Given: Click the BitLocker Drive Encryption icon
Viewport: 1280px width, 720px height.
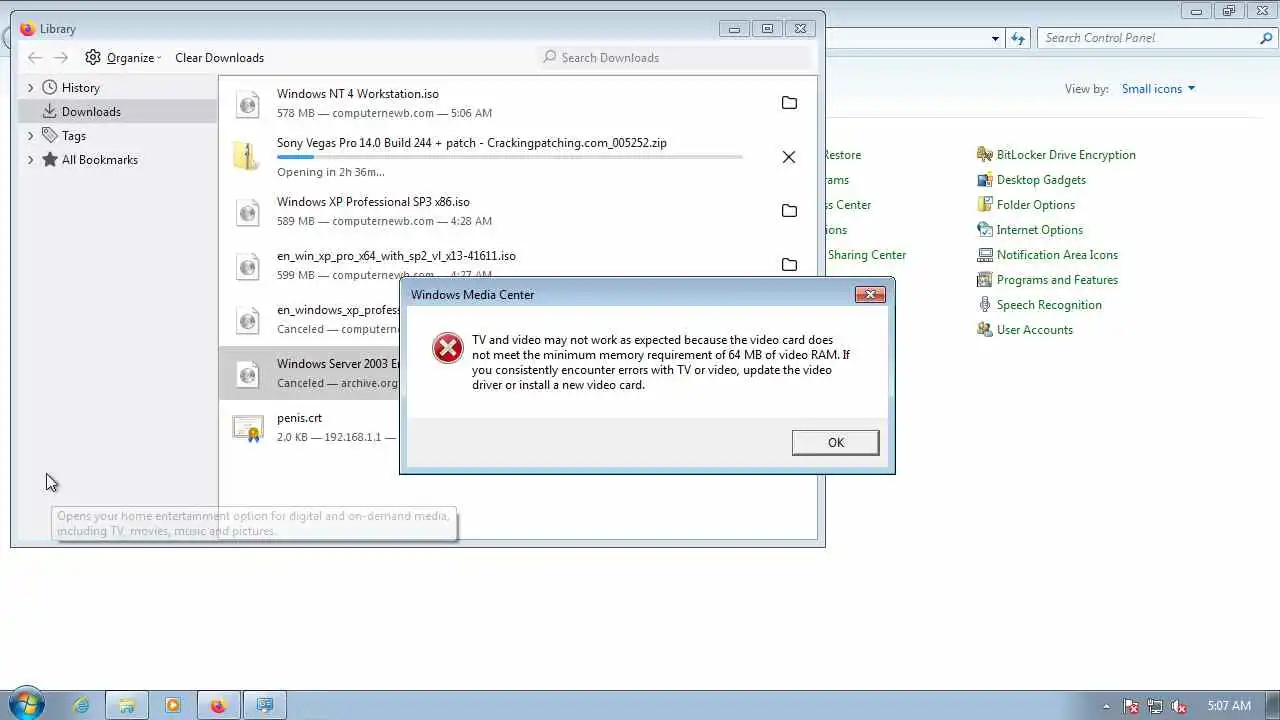Looking at the screenshot, I should (x=985, y=155).
